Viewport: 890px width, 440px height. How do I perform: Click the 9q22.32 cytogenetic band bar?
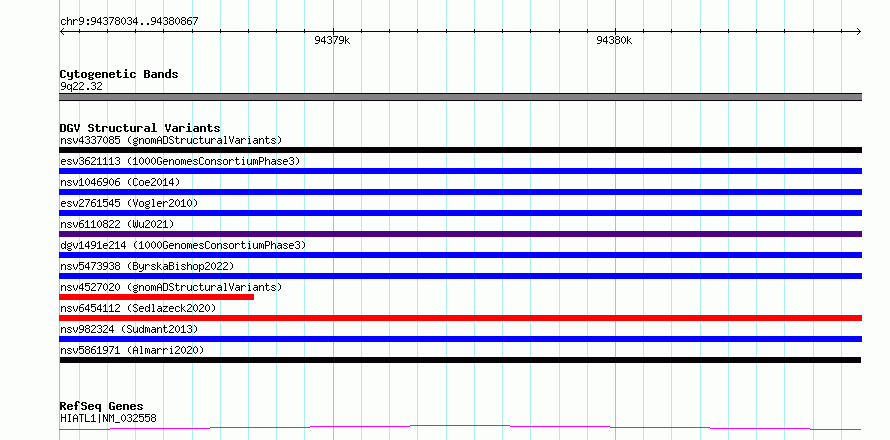pyautogui.click(x=460, y=97)
